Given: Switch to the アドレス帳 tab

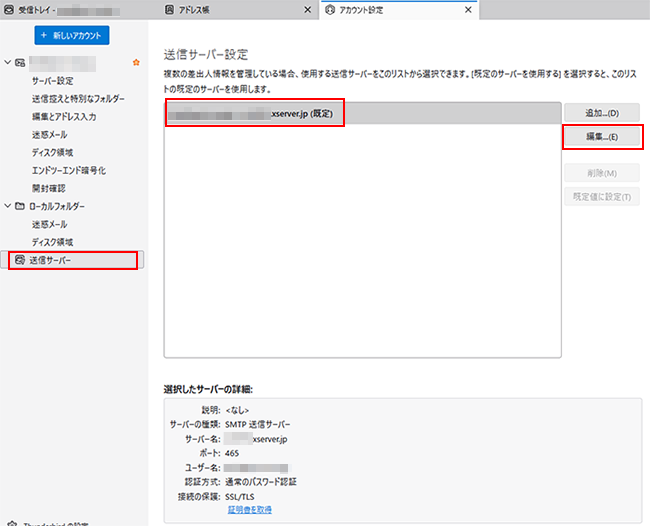Looking at the screenshot, I should click(x=240, y=10).
